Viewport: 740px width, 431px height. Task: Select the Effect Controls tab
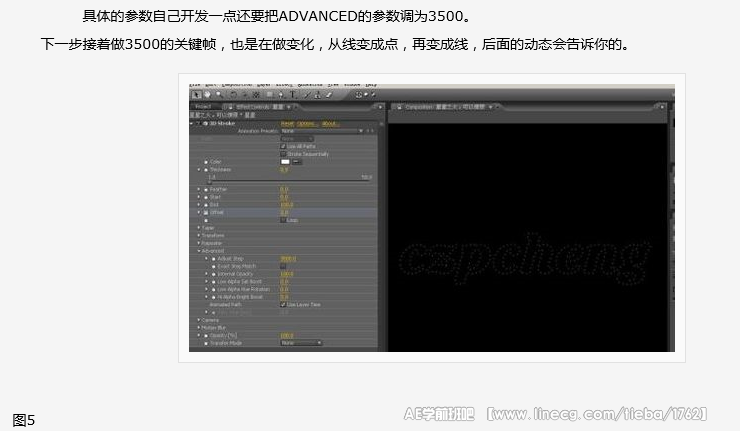point(260,107)
